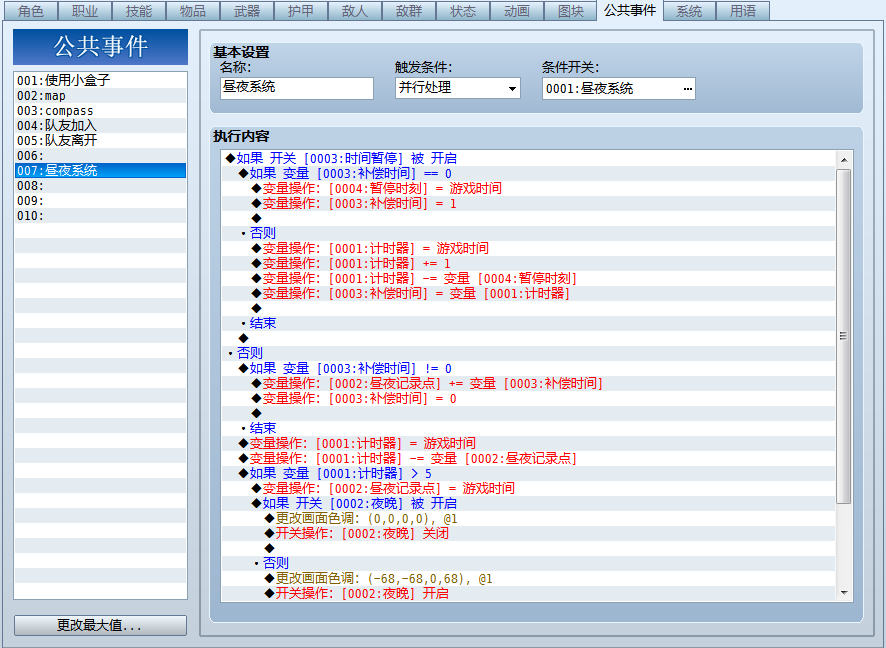Go to the 用语 tab
This screenshot has width=886, height=648.
[742, 11]
